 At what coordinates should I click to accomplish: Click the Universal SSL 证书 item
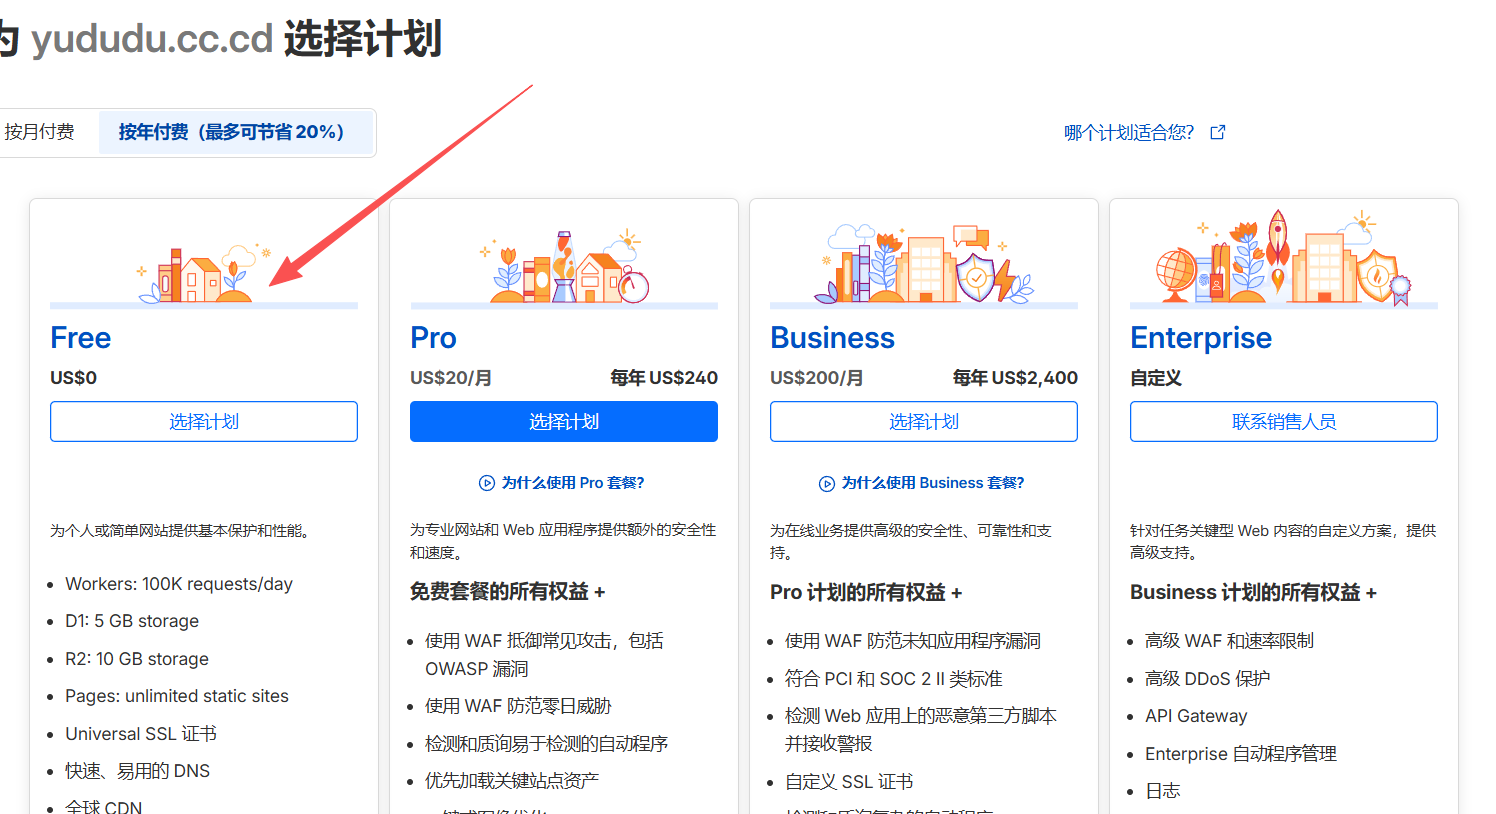pyautogui.click(x=141, y=734)
